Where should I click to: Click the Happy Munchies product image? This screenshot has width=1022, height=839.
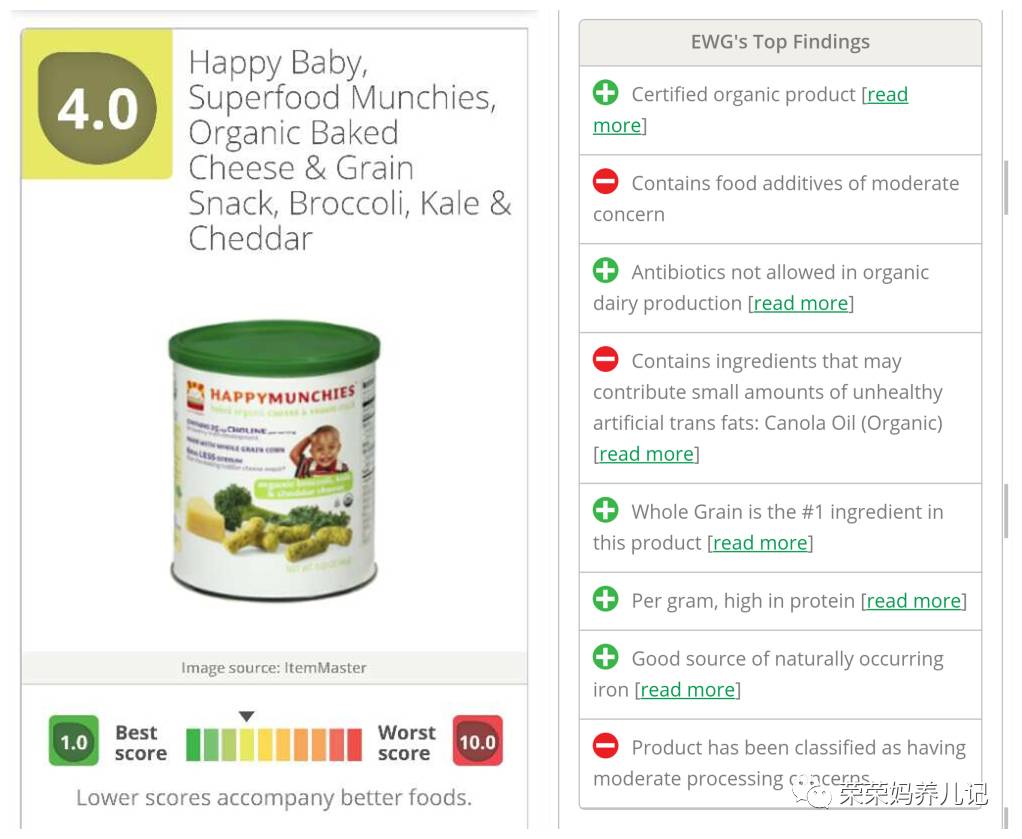[274, 460]
